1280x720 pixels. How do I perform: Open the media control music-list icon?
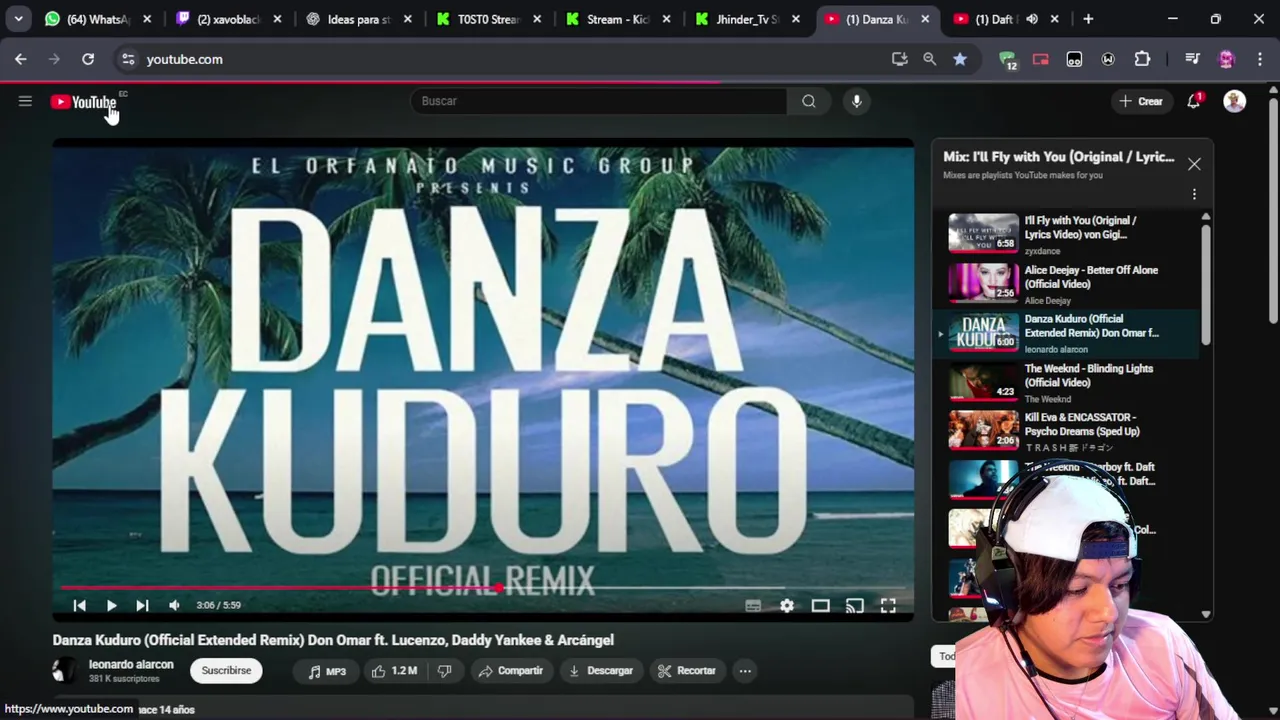point(1191,59)
